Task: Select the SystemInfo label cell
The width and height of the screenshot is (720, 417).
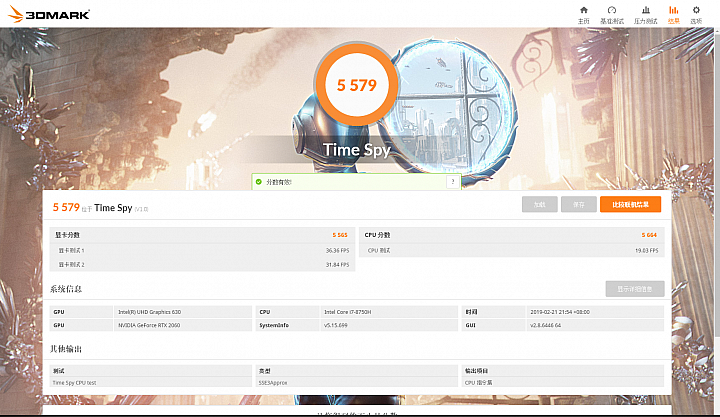Action: pyautogui.click(x=287, y=325)
